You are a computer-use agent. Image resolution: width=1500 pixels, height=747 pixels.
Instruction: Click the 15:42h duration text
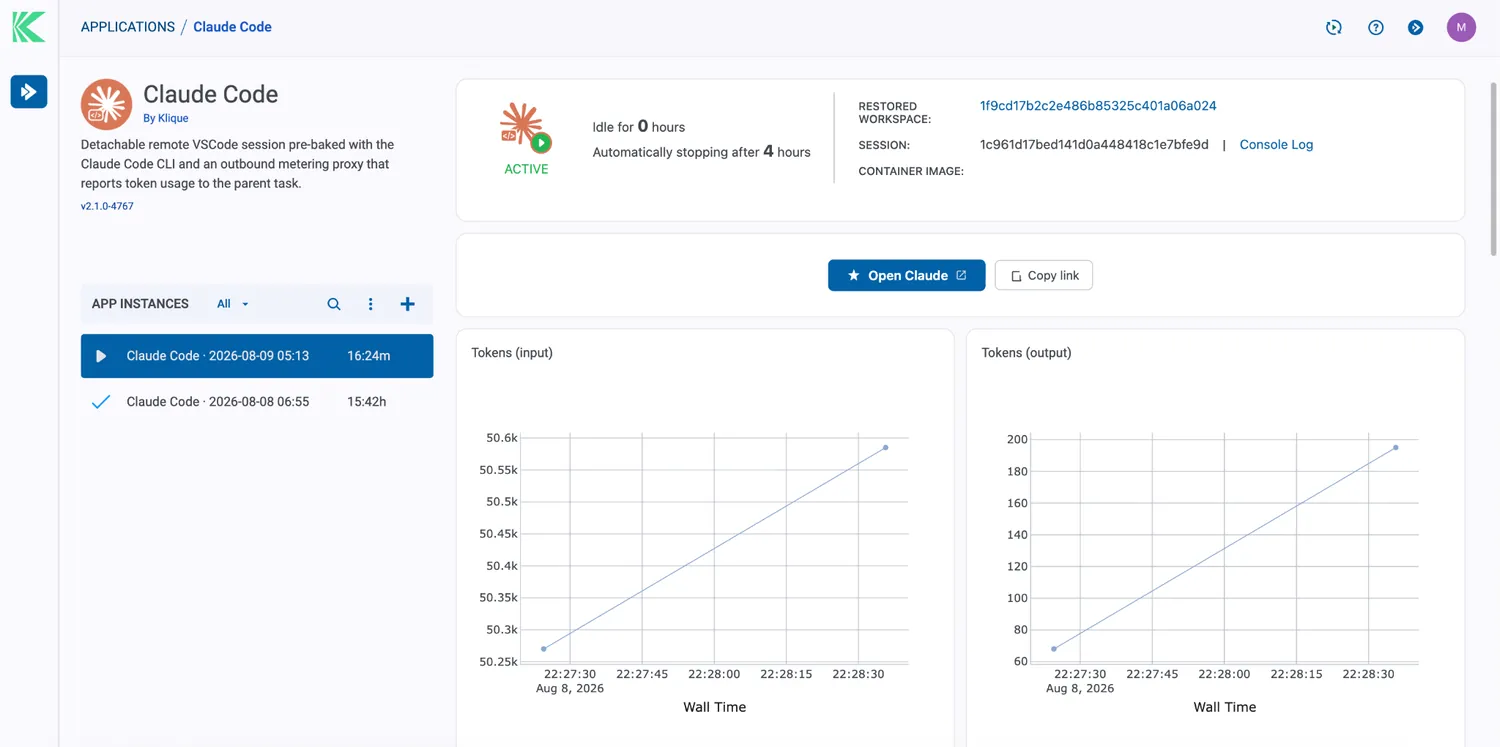coord(367,402)
